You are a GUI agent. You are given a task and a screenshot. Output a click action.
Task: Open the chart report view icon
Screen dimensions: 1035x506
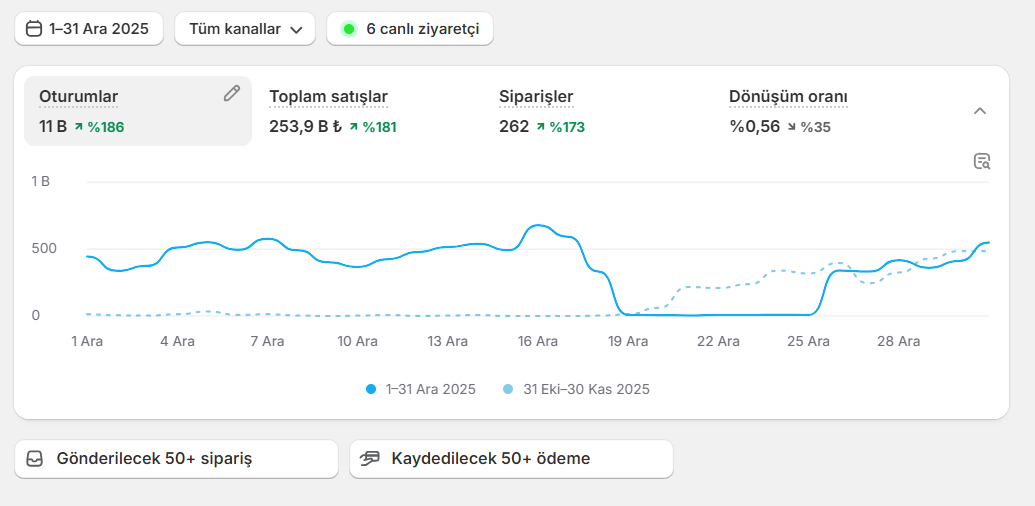981,161
